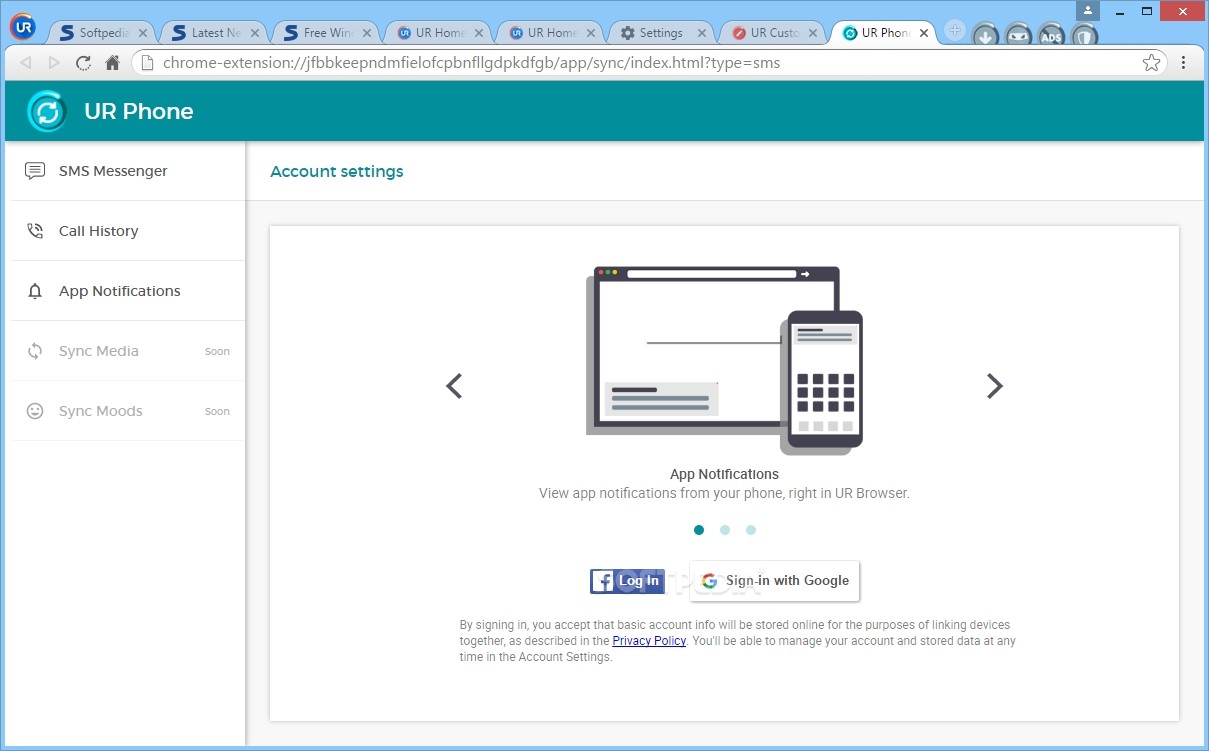Click the Soon label beside Sync Media
Image resolution: width=1209 pixels, height=751 pixels.
point(217,351)
